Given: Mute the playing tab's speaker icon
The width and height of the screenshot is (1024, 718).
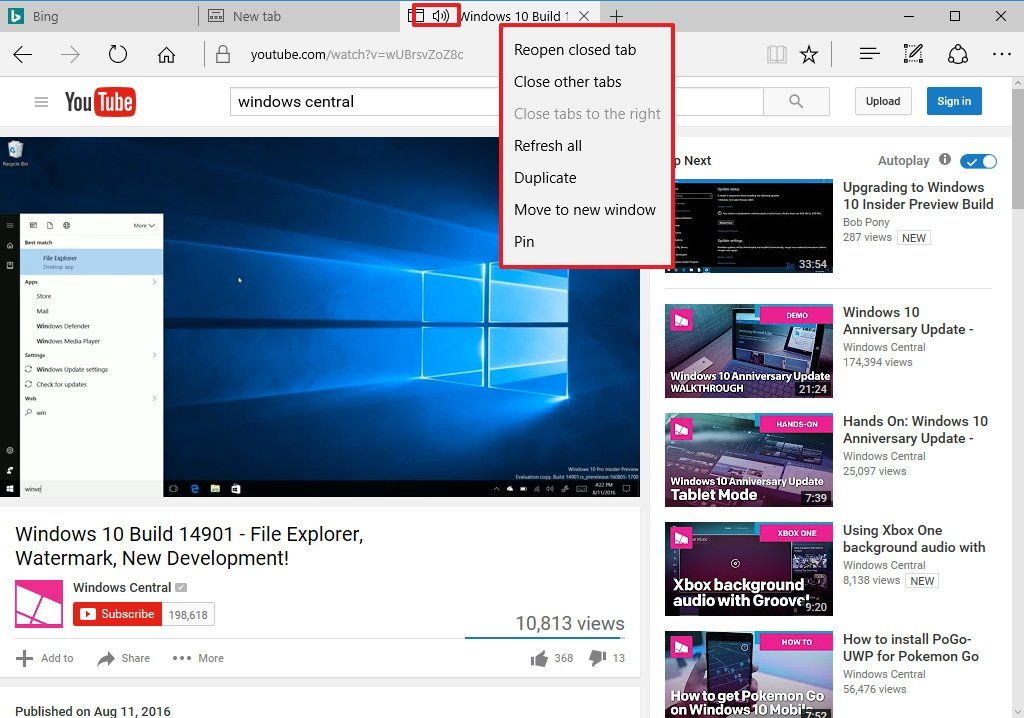Looking at the screenshot, I should [x=440, y=16].
